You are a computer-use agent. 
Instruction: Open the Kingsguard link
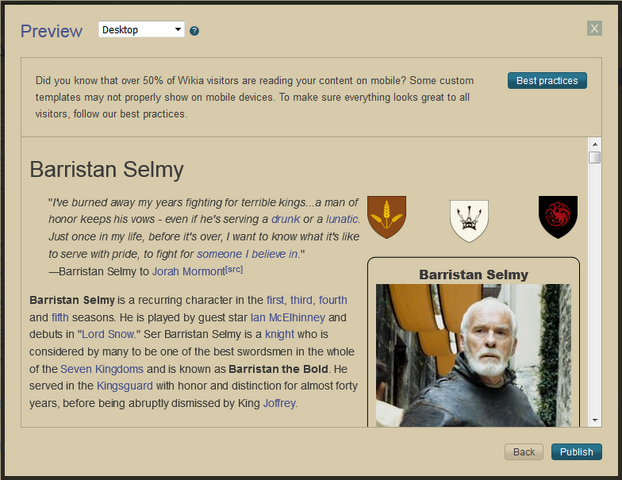pyautogui.click(x=125, y=386)
